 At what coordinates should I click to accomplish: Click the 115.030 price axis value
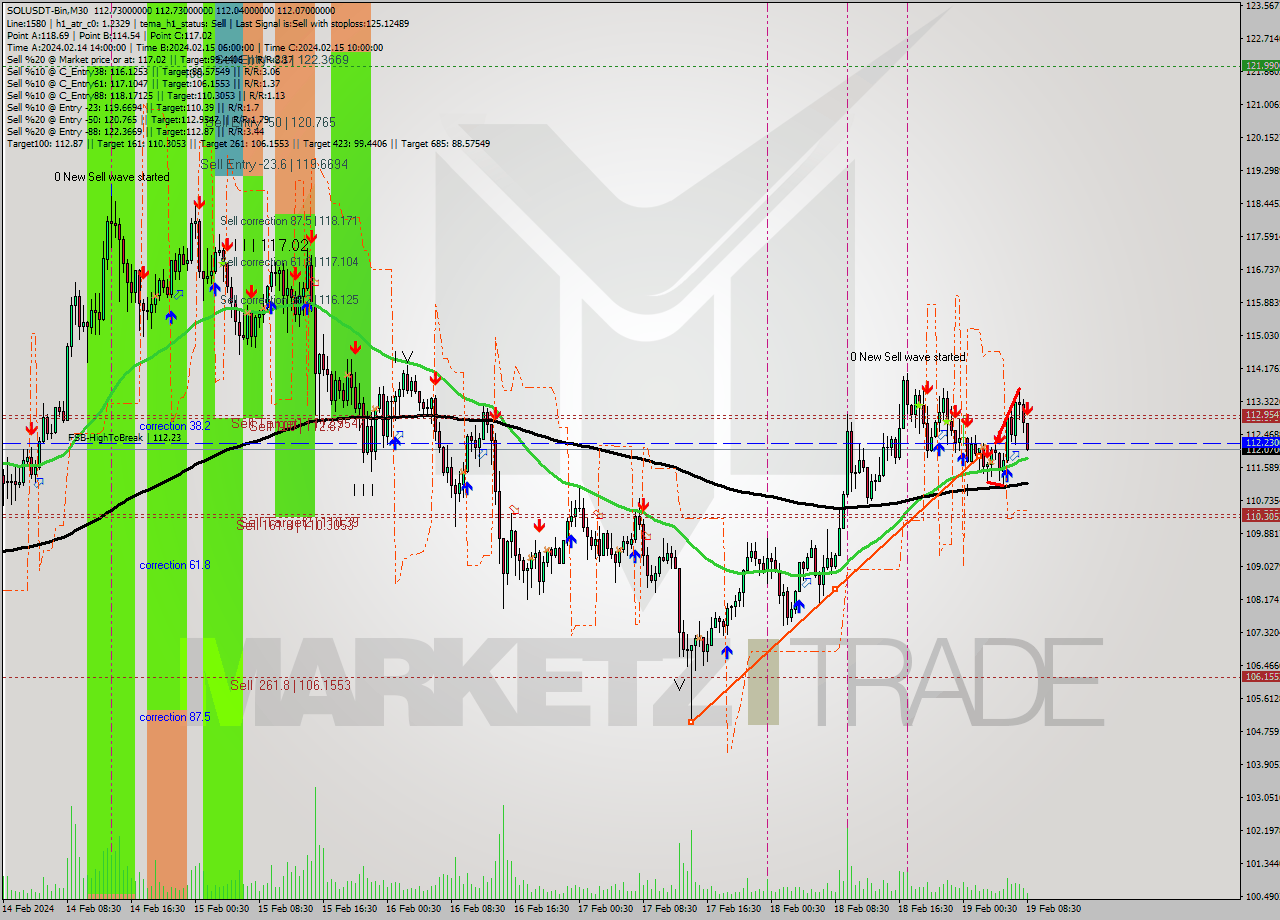click(1262, 335)
